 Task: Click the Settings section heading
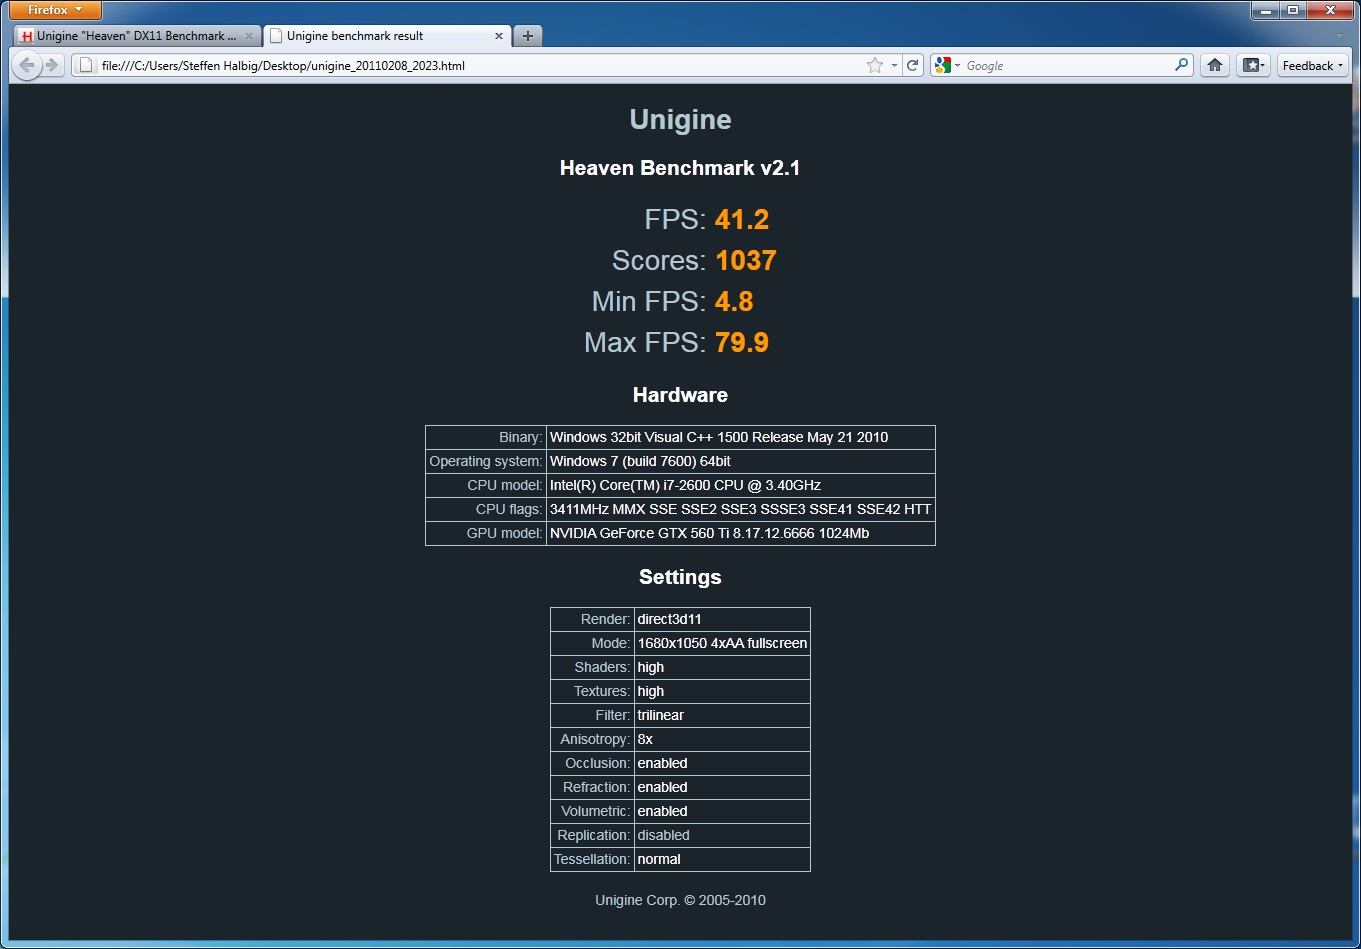point(680,577)
